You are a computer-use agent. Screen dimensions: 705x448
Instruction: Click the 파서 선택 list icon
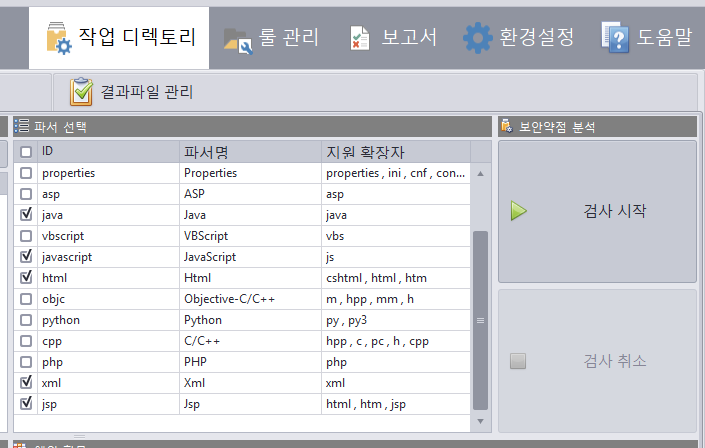click(x=21, y=126)
